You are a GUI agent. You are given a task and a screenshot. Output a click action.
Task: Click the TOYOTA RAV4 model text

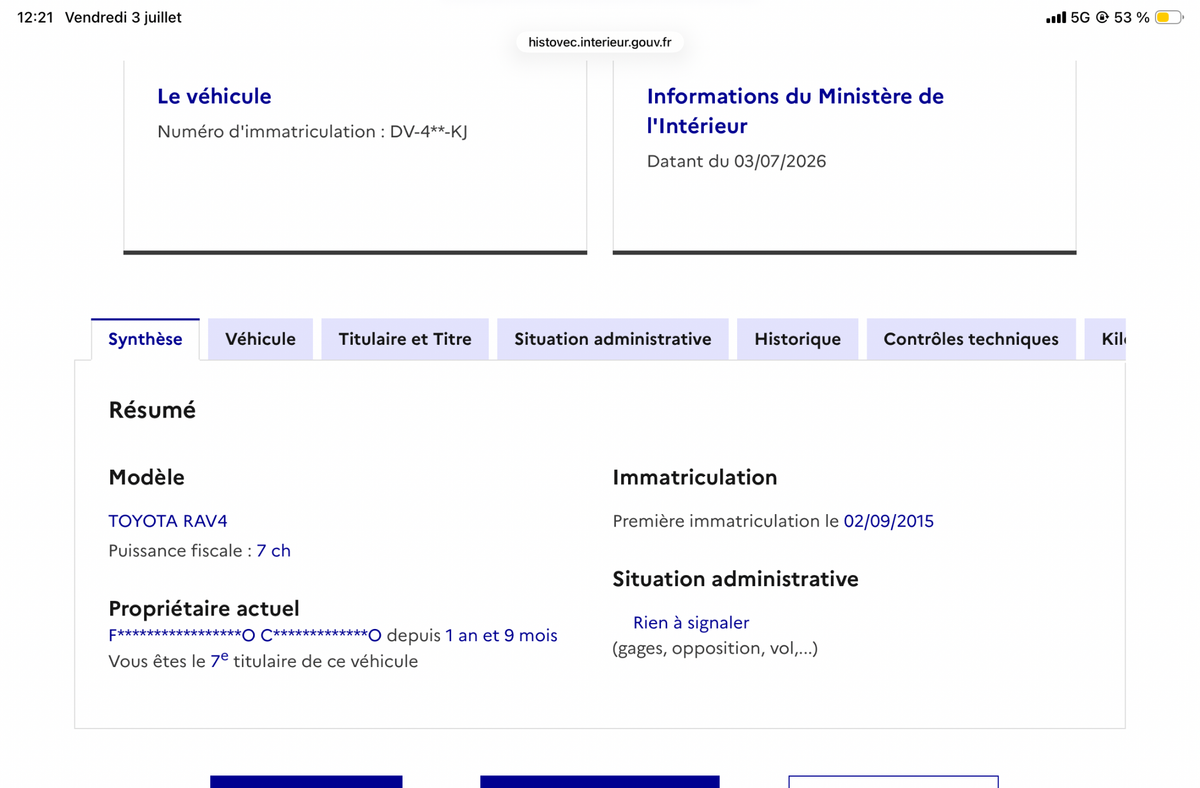tap(168, 521)
